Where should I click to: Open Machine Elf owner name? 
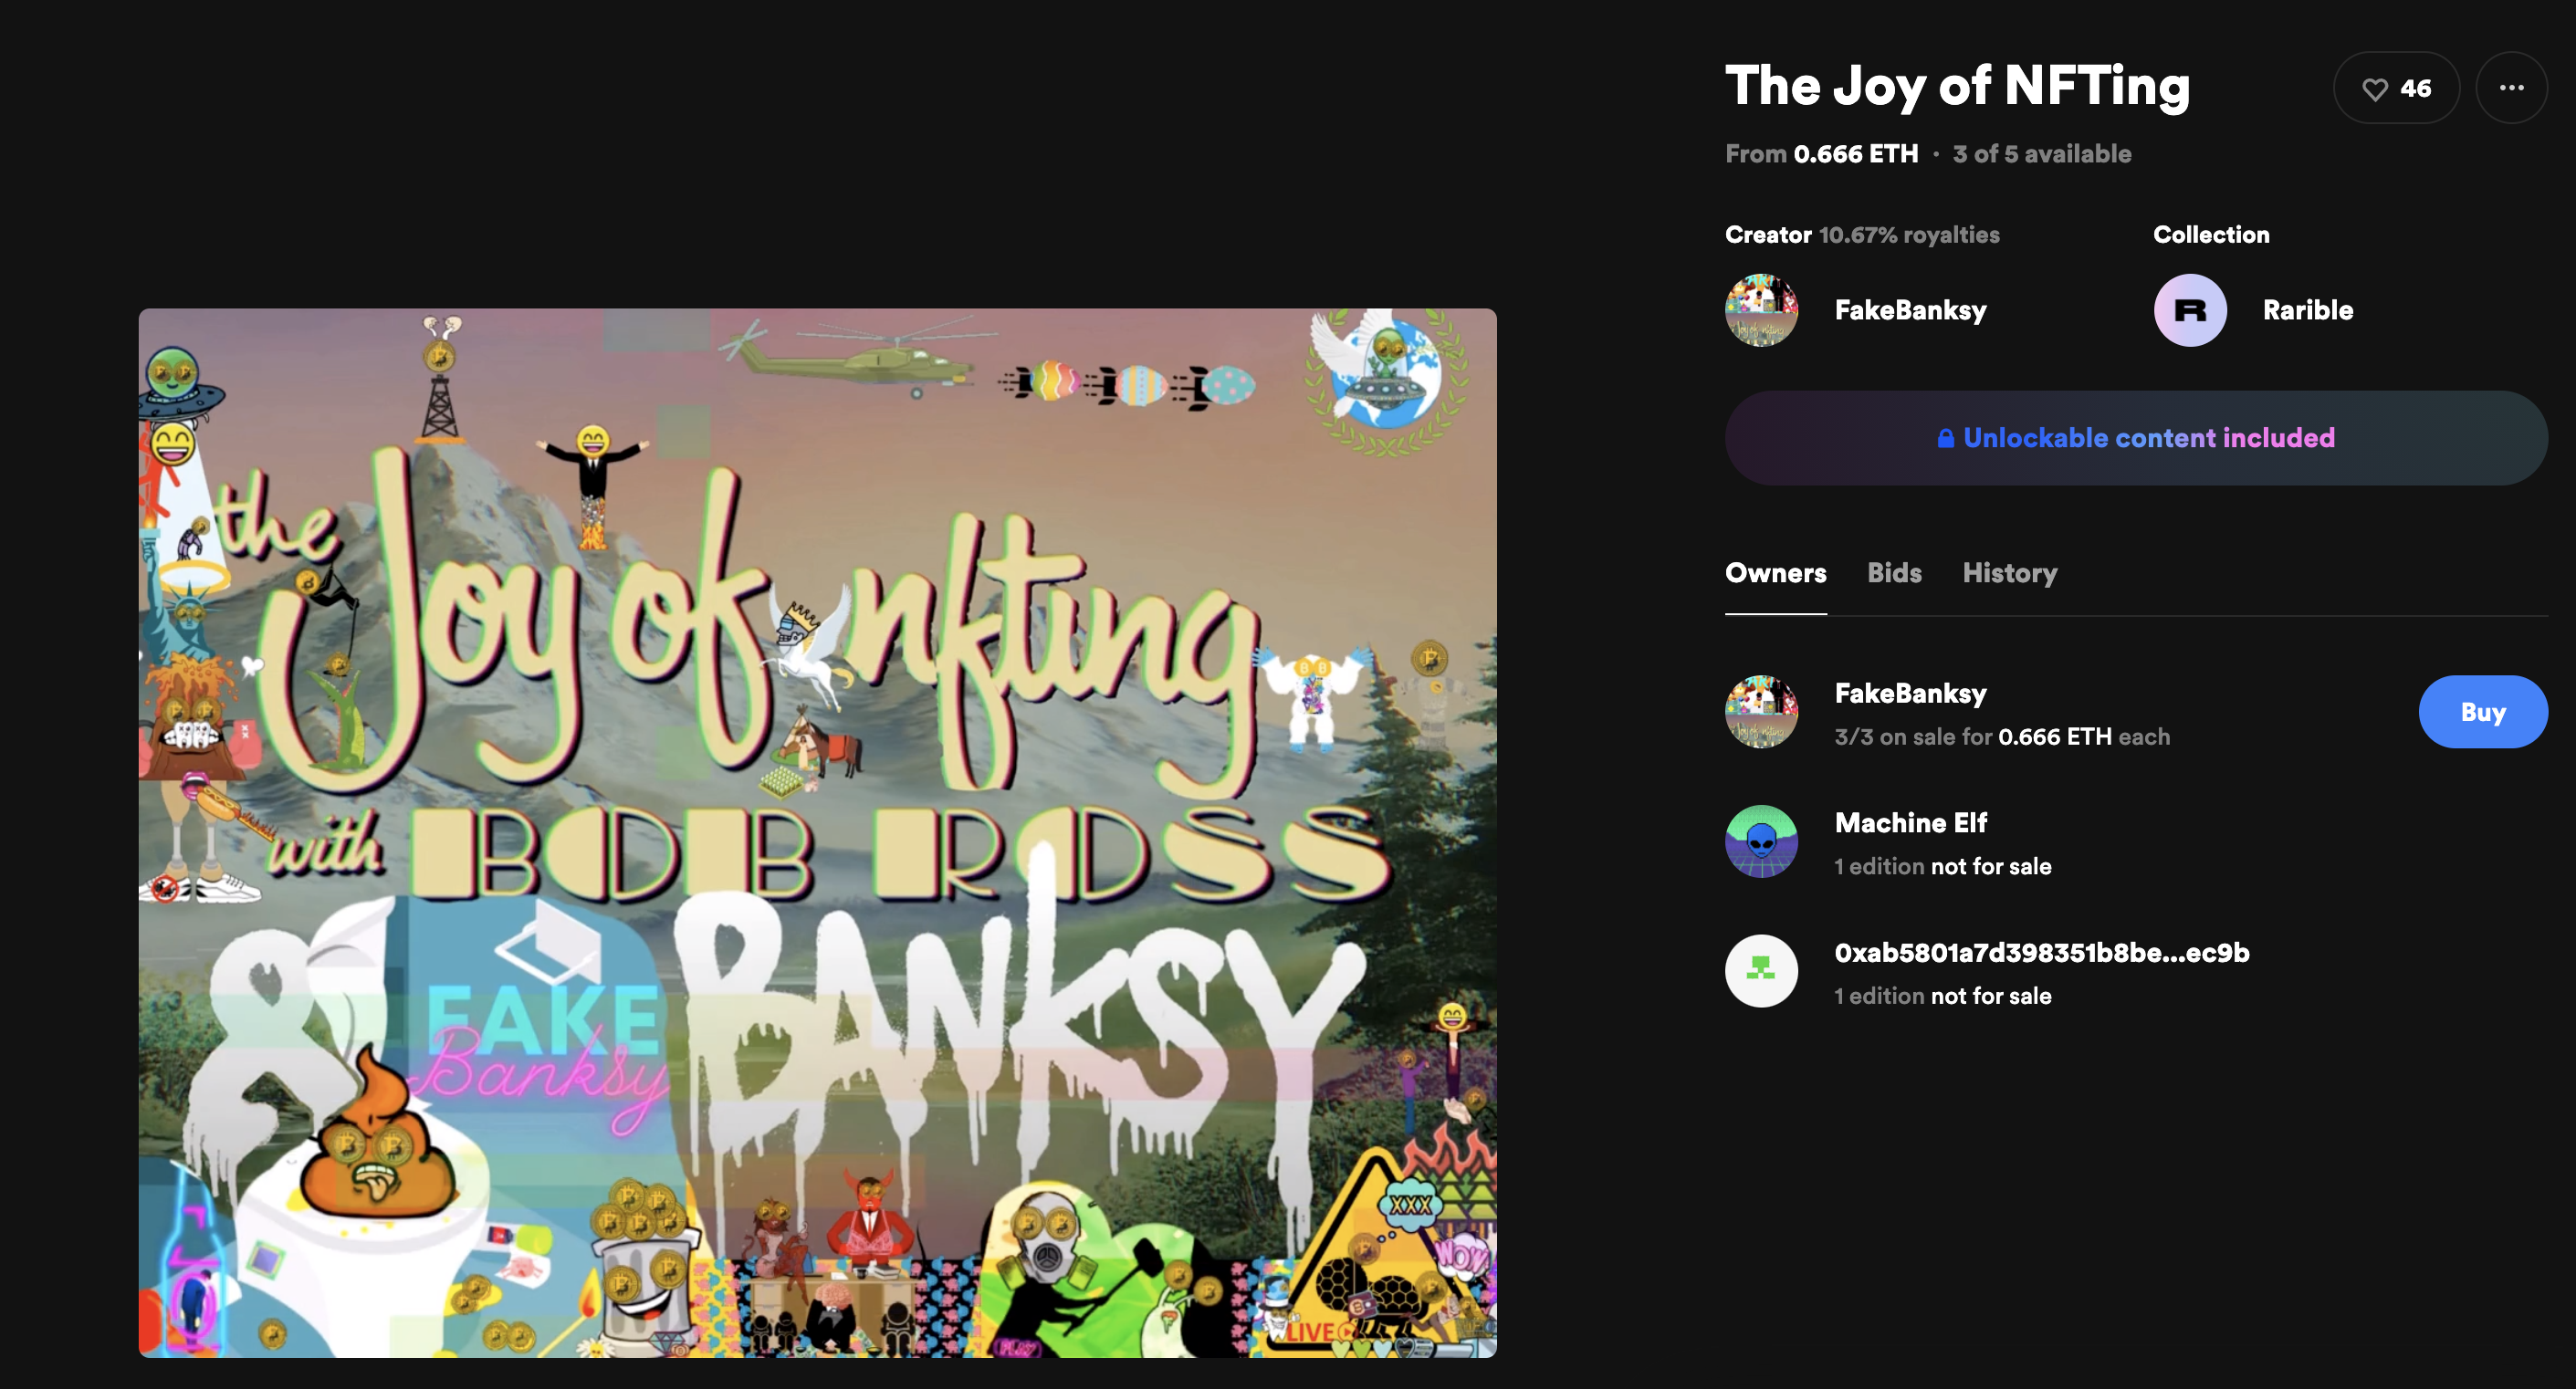point(1910,823)
